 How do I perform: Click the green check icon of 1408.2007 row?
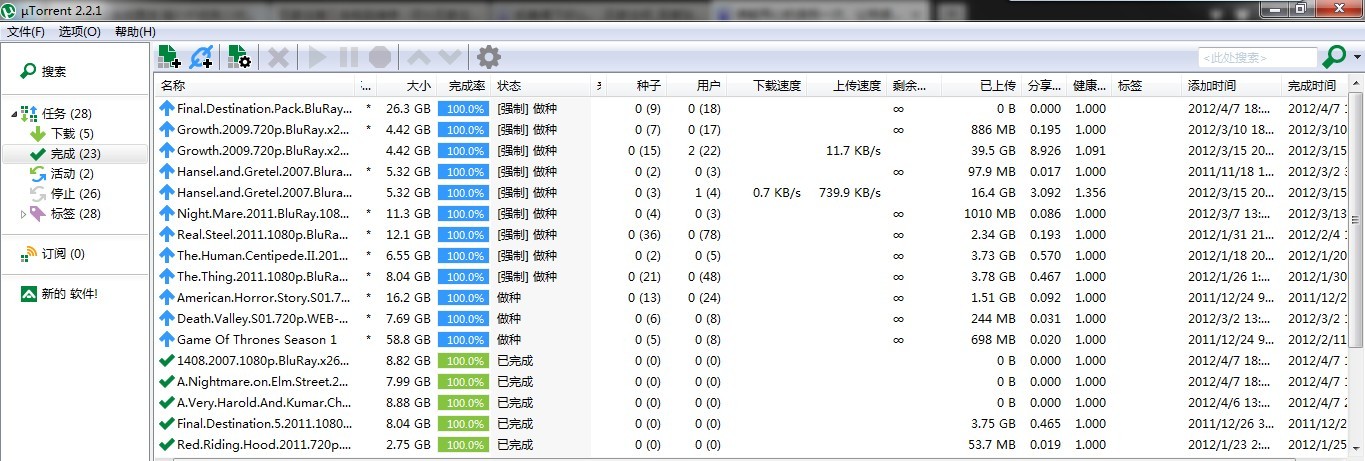(x=166, y=360)
